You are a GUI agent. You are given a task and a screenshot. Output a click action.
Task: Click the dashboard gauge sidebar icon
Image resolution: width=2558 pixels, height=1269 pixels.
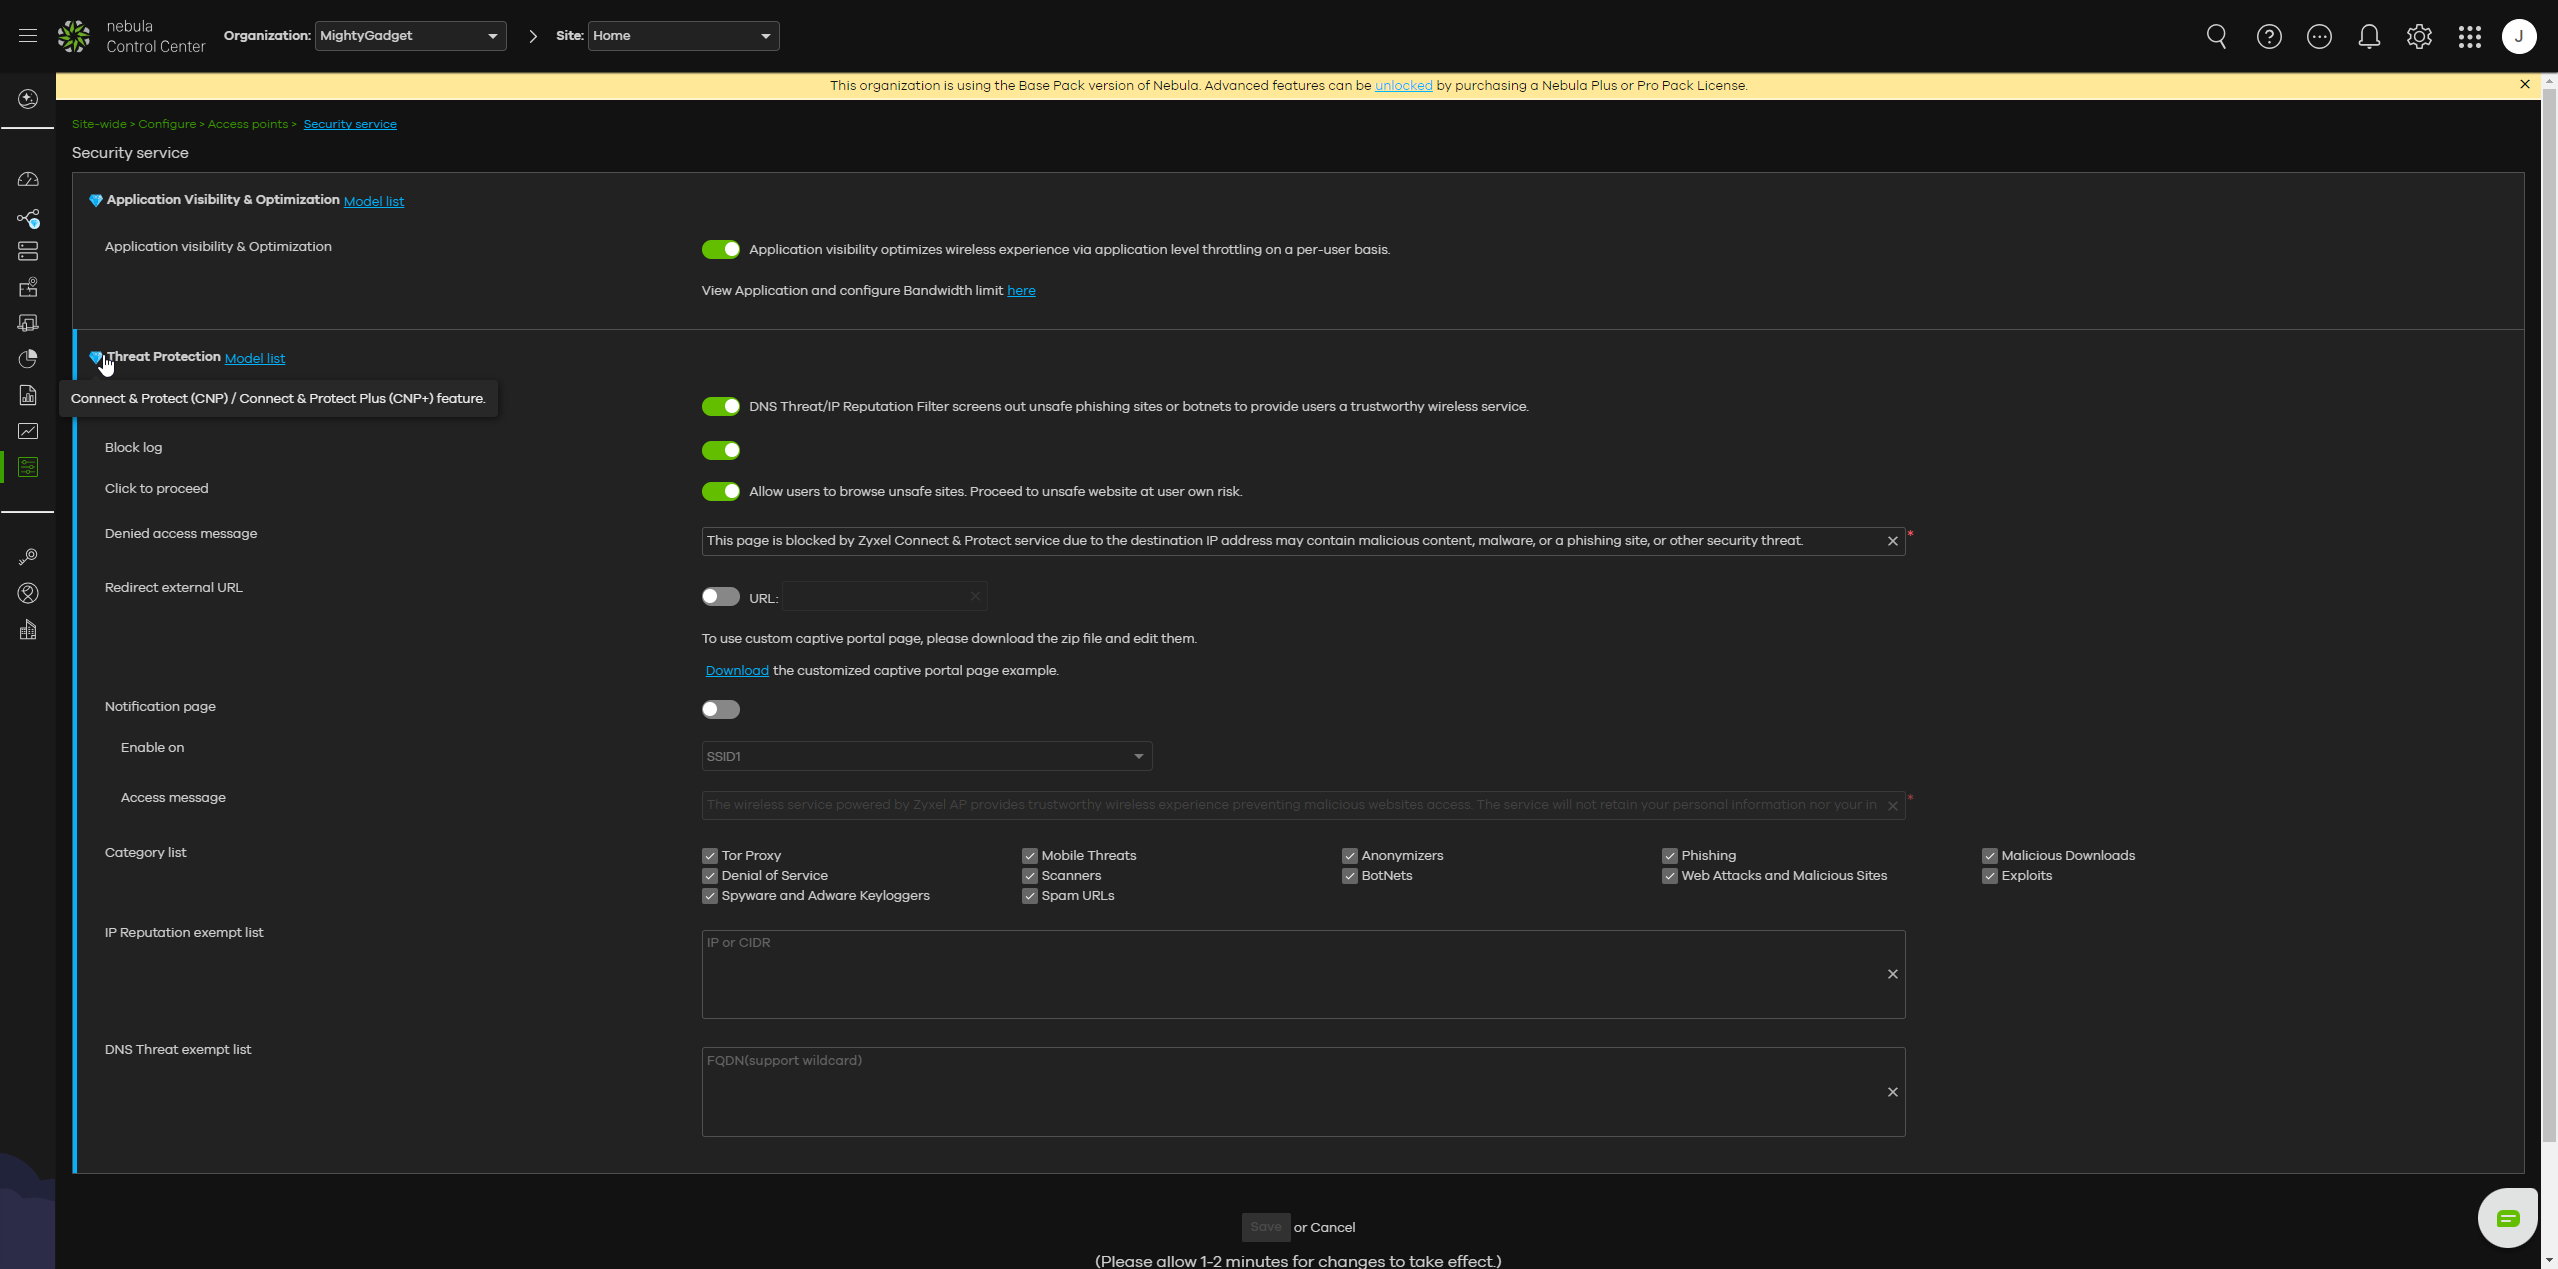click(28, 180)
